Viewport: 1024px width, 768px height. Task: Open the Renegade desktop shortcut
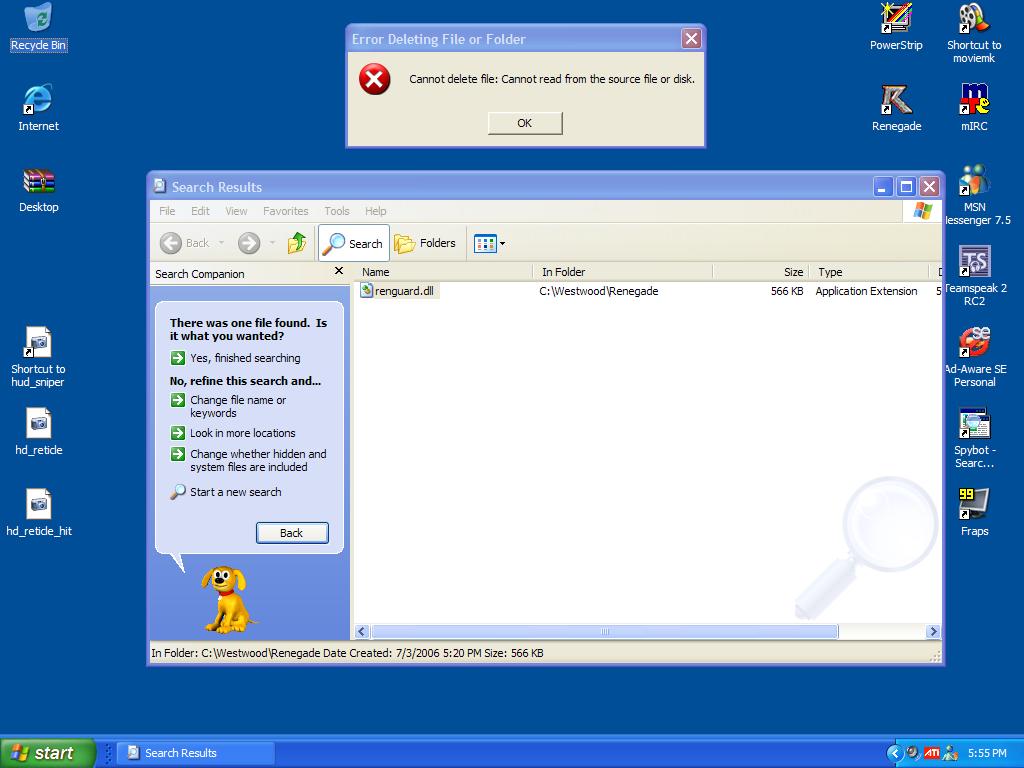(896, 101)
